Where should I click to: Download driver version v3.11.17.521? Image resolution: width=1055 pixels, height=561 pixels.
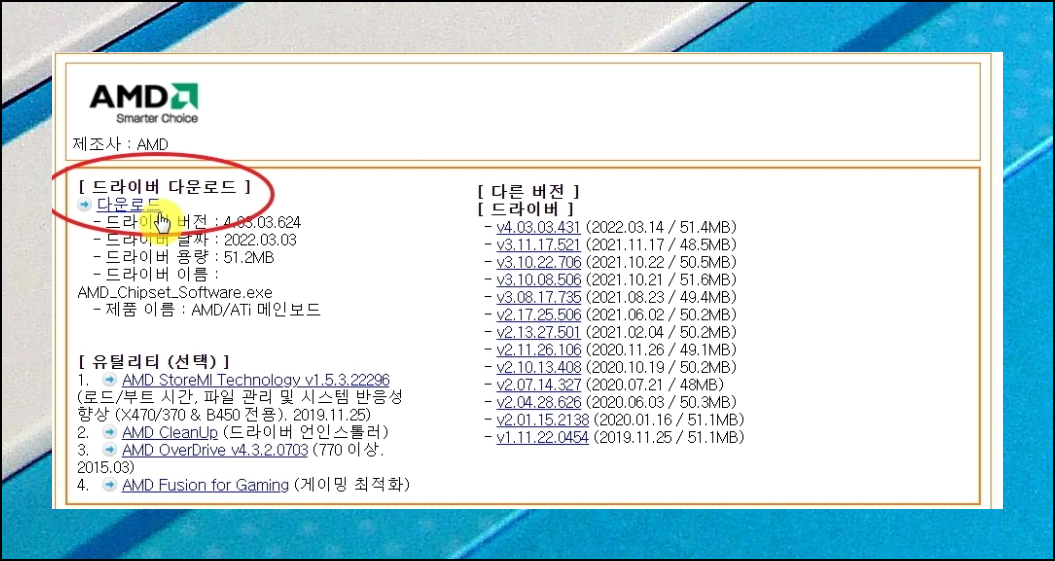[x=538, y=244]
